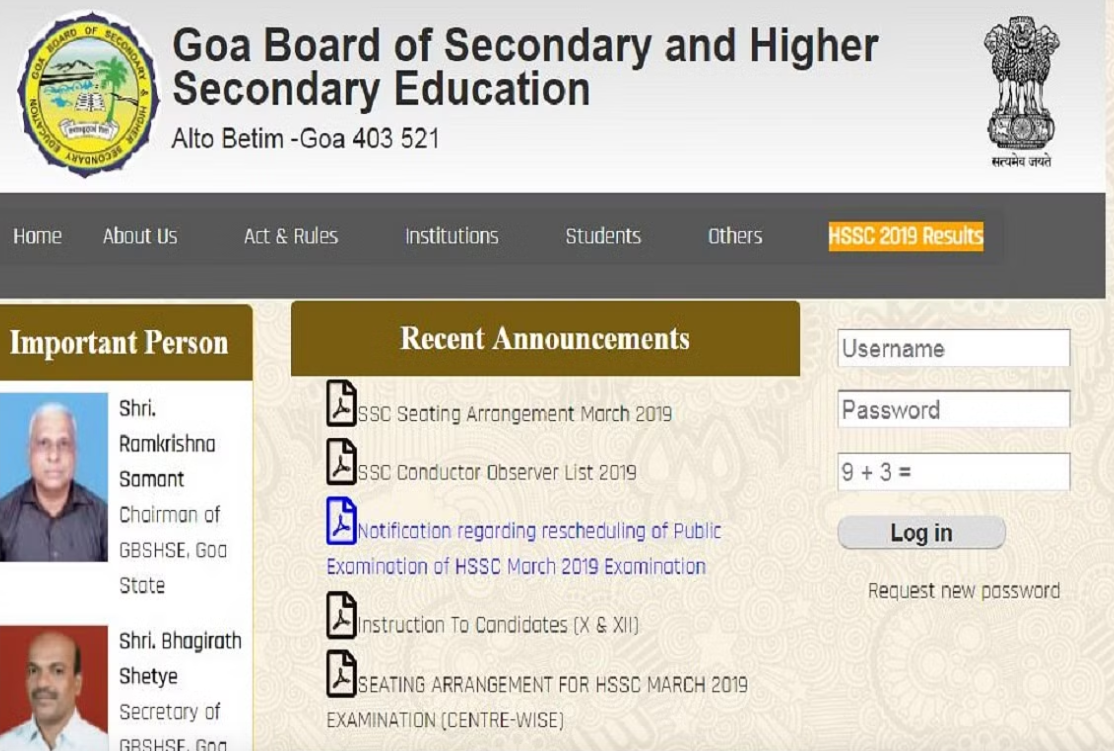The height and width of the screenshot is (751, 1114).
Task: Open the Home menu item
Action: point(37,236)
